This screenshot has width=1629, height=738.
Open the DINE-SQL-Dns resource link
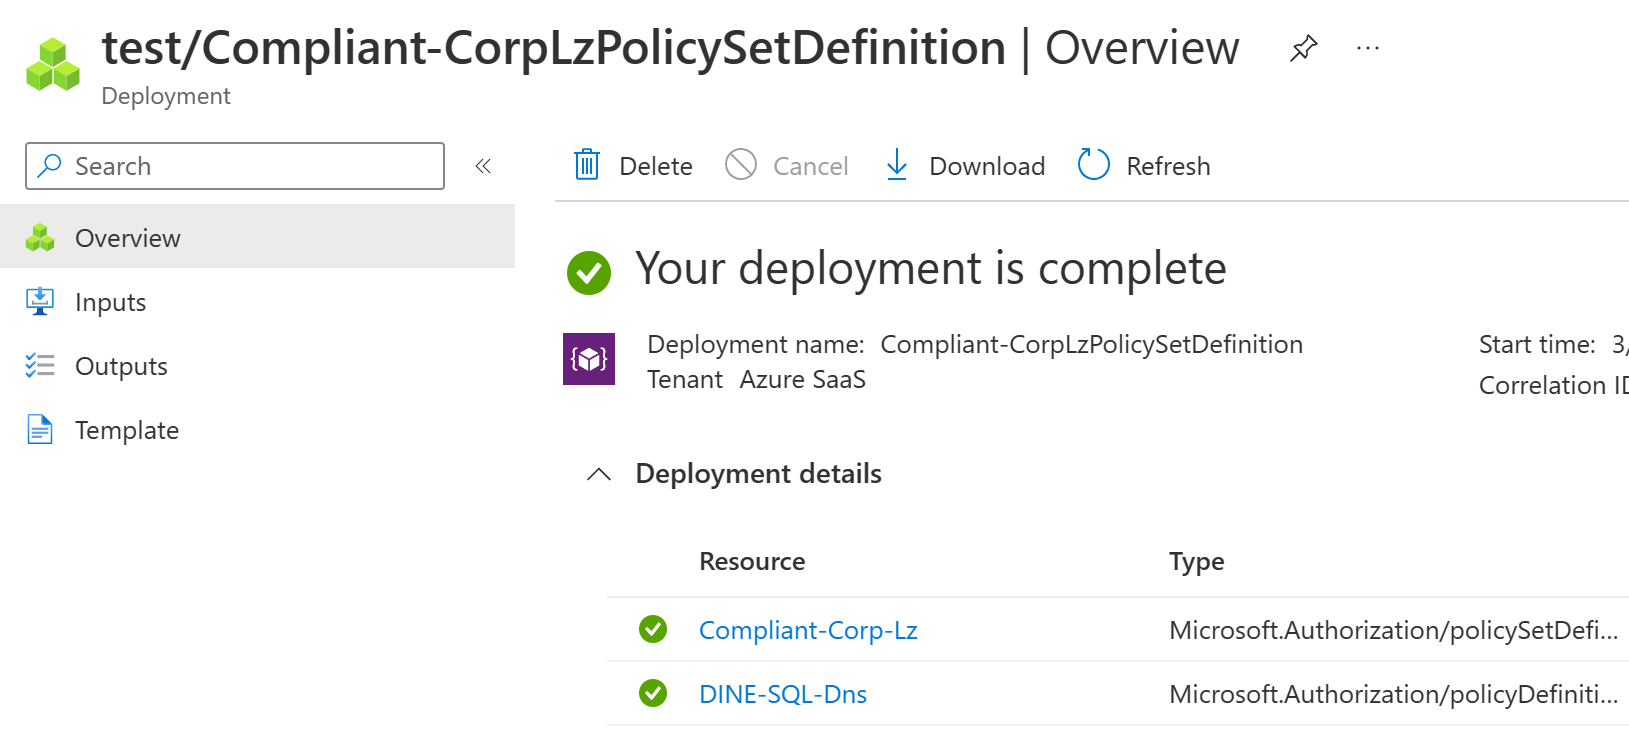[783, 694]
